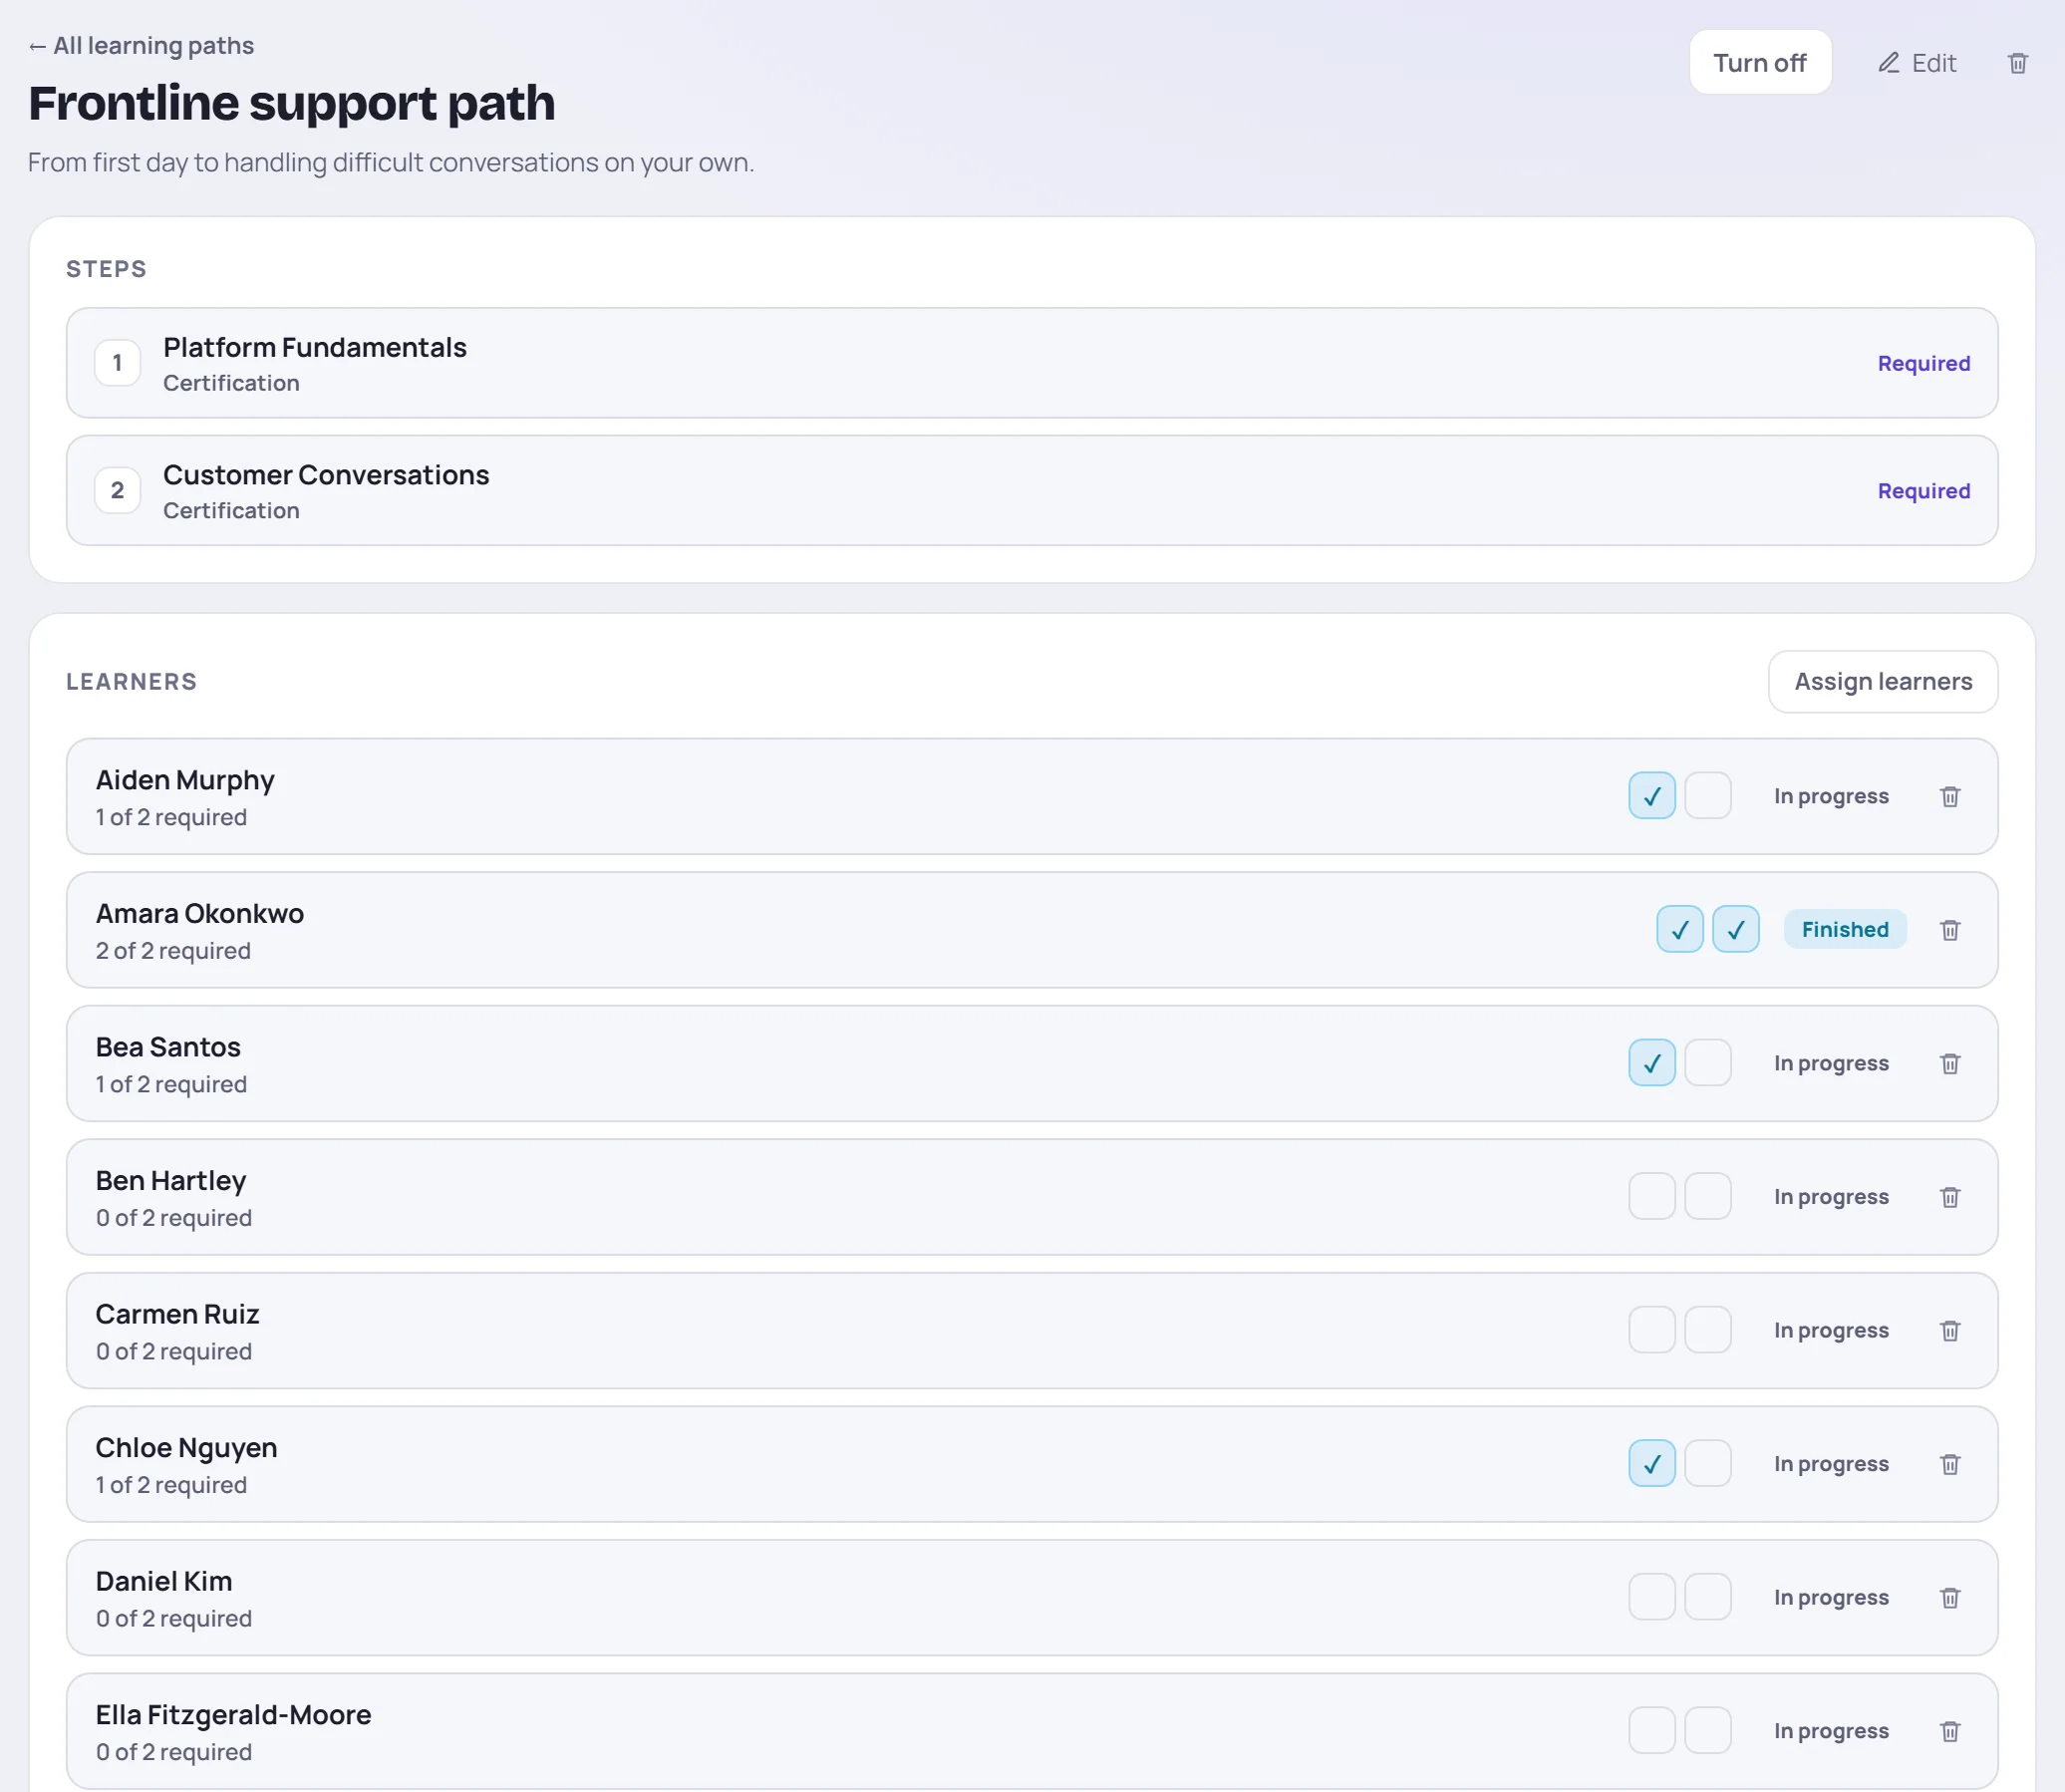This screenshot has width=2065, height=1792.
Task: Check Aiden Murphy's second step checkbox
Action: (1707, 796)
